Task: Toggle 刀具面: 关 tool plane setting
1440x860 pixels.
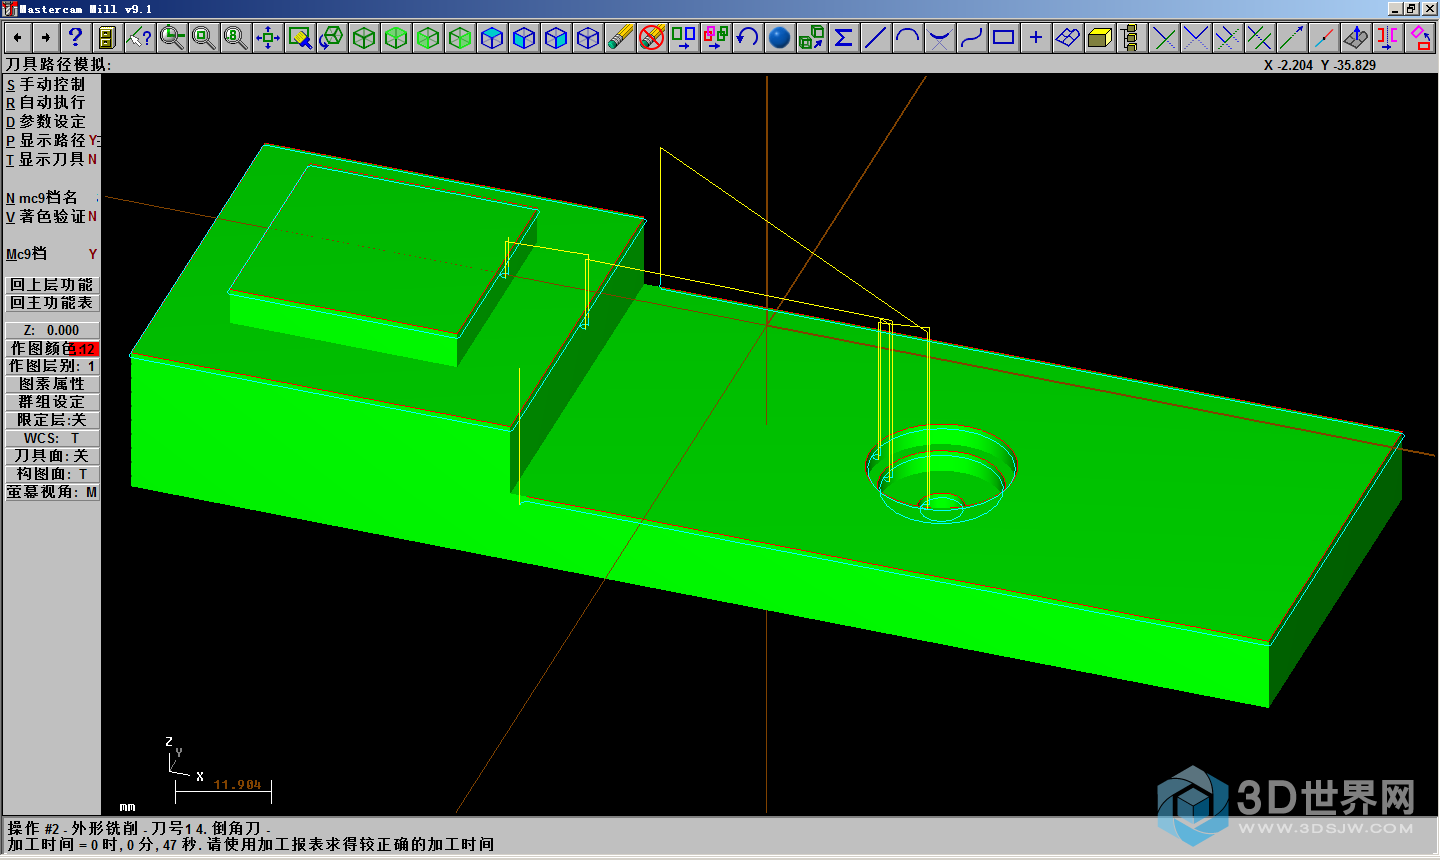Action: click(x=52, y=456)
